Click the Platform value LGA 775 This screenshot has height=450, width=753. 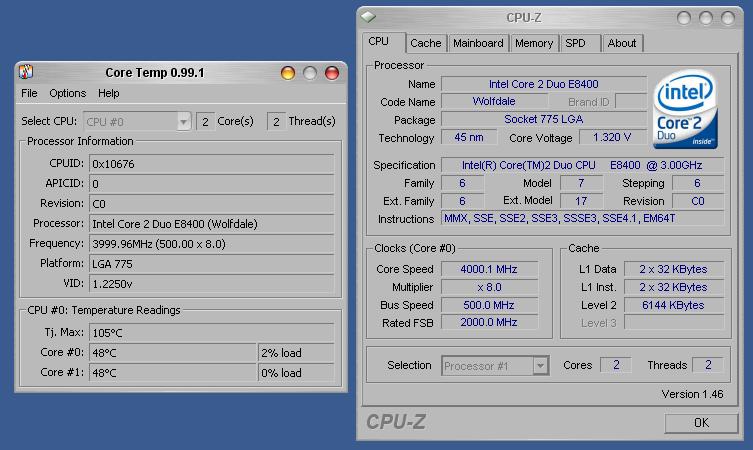211,264
